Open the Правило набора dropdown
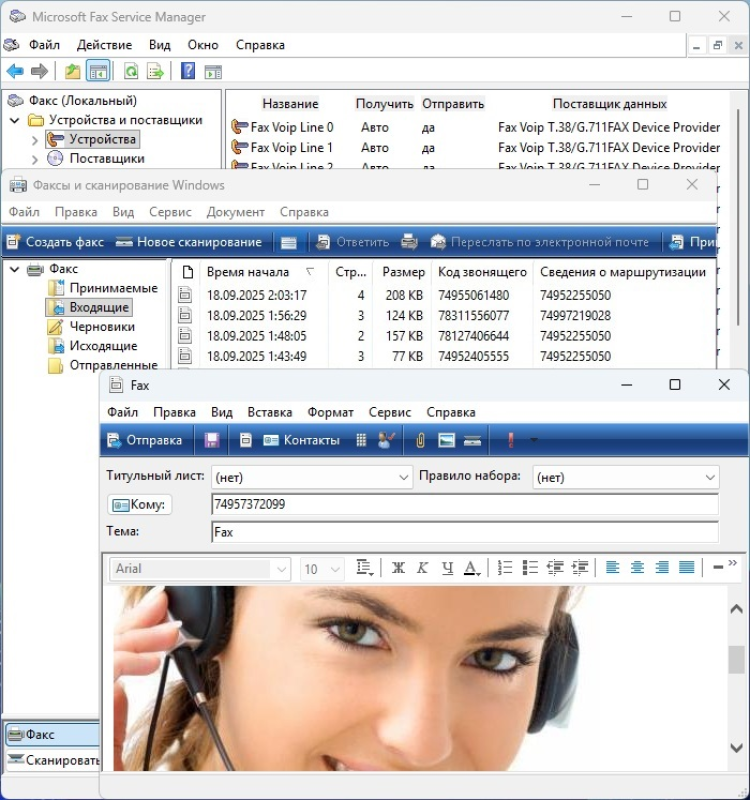750x800 pixels. [625, 477]
